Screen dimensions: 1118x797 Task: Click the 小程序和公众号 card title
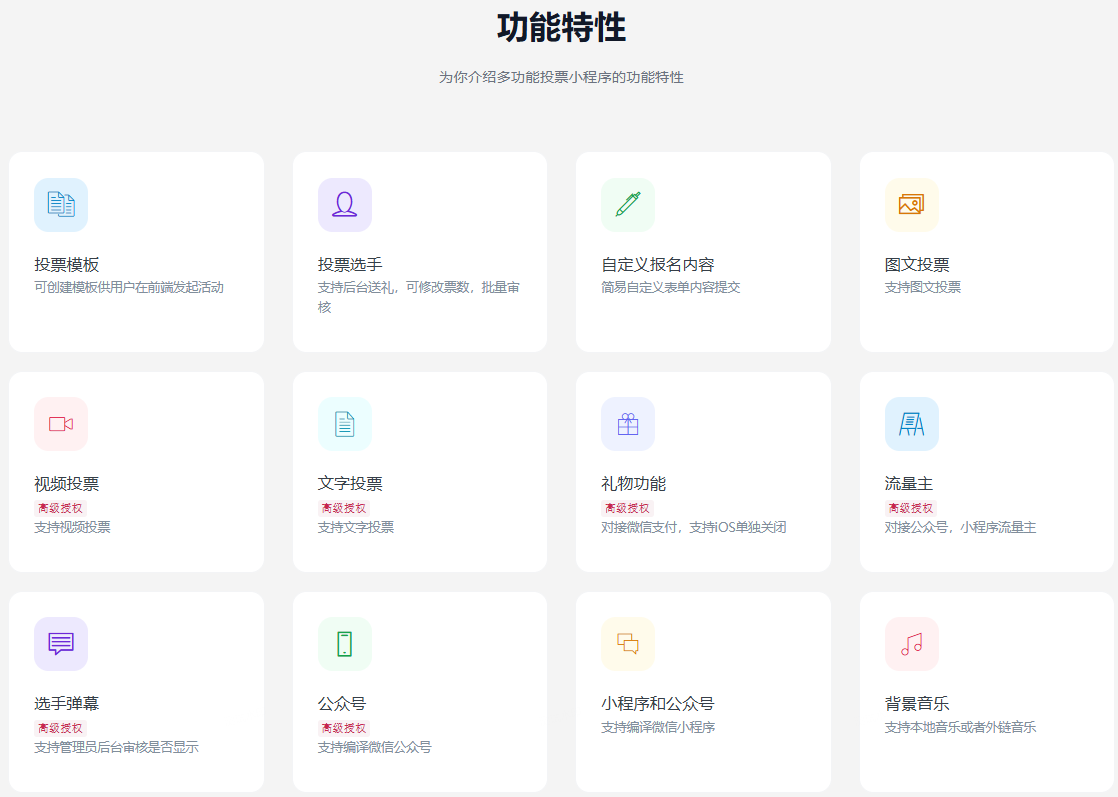point(658,704)
